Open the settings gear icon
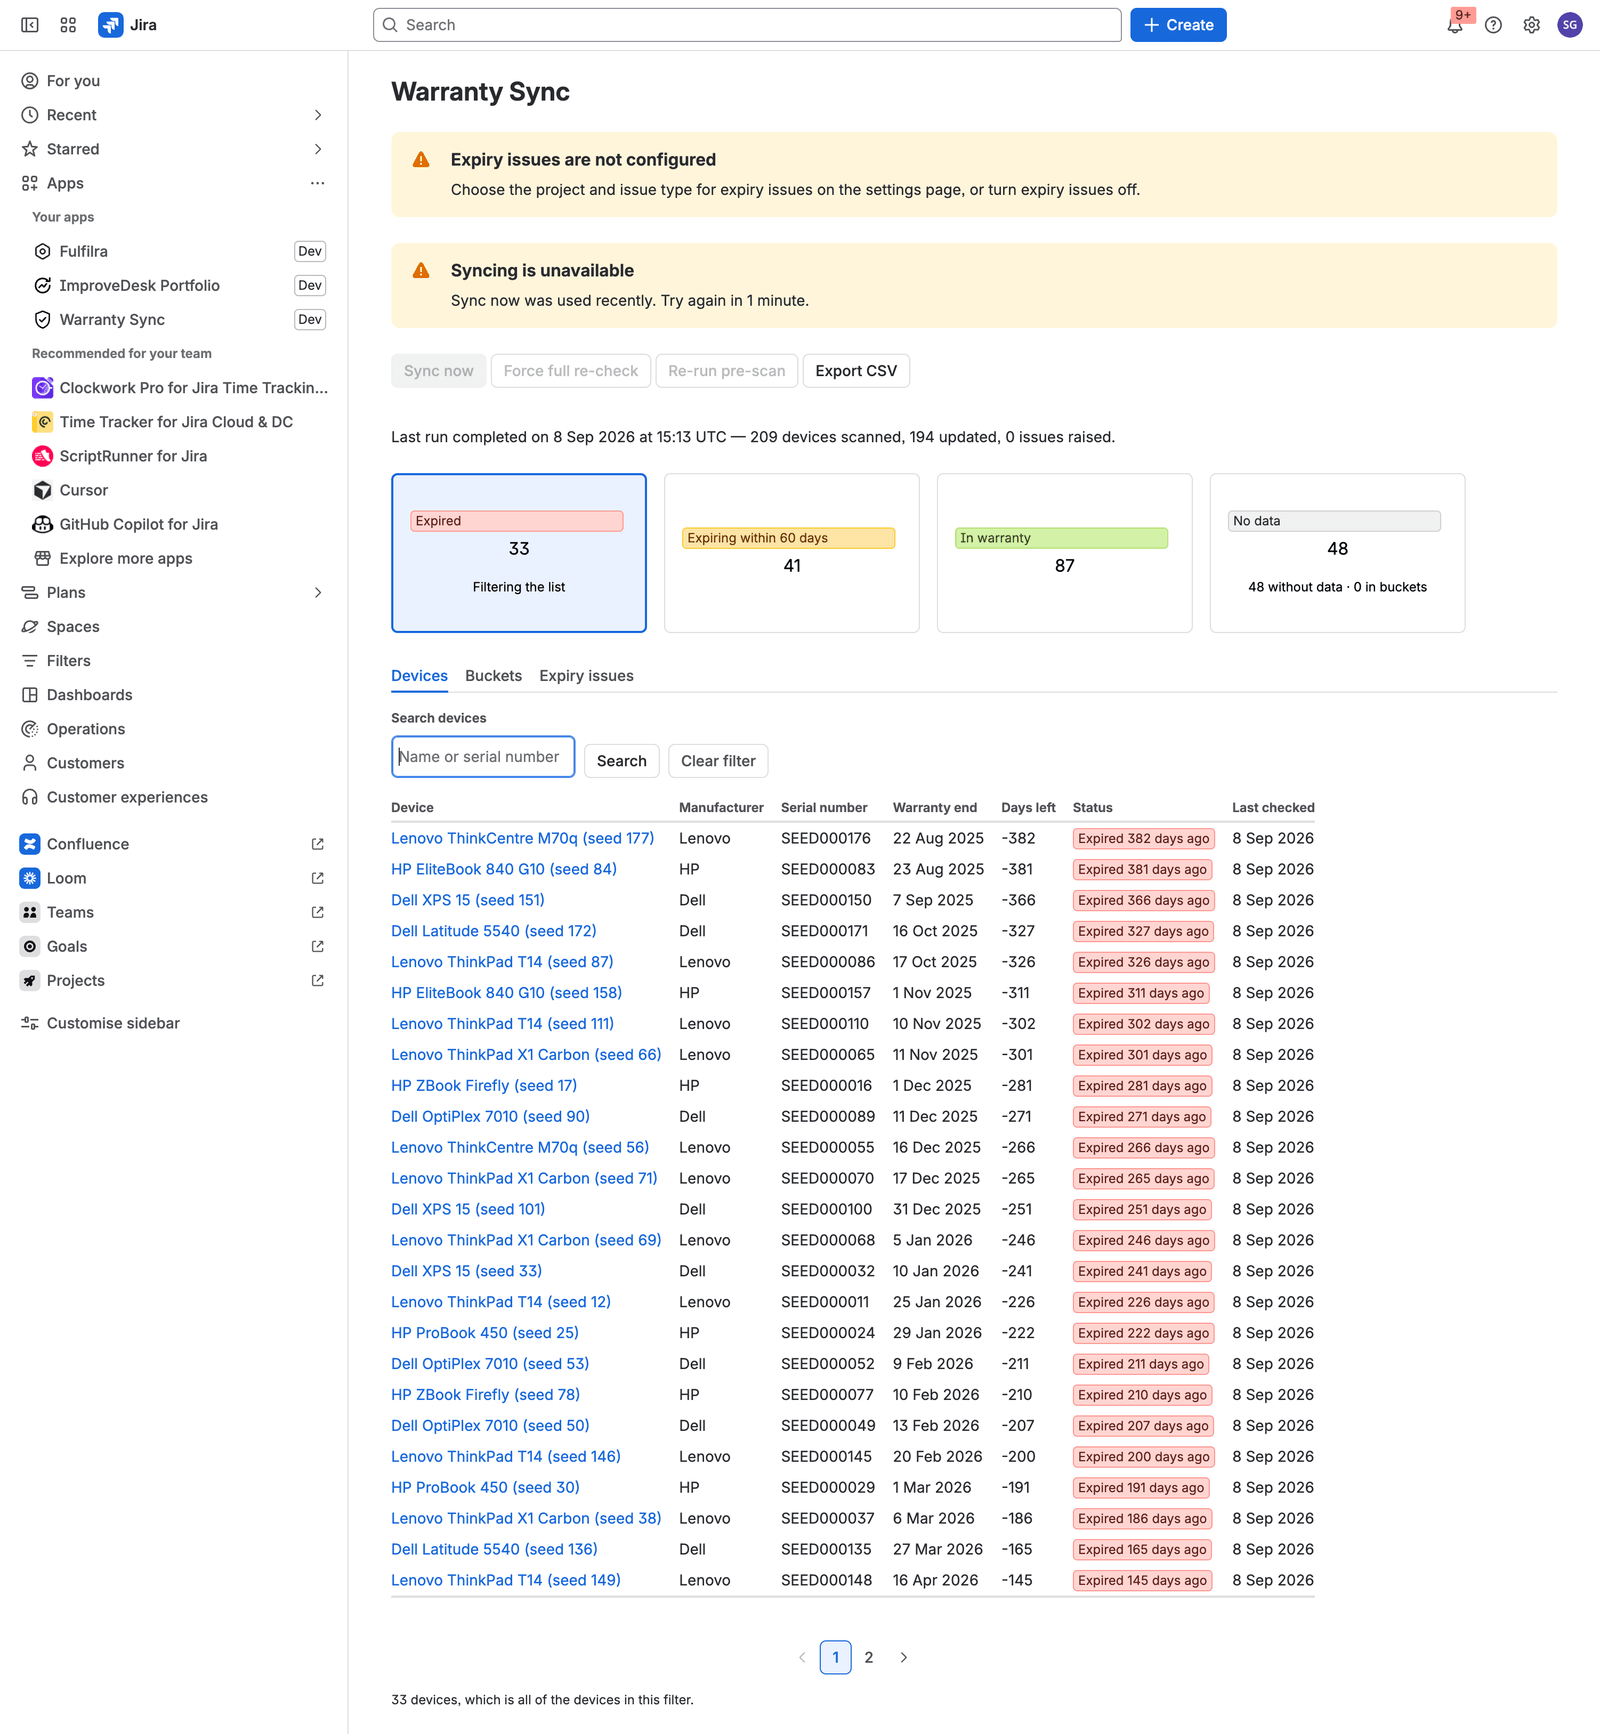This screenshot has height=1734, width=1600. click(1531, 25)
